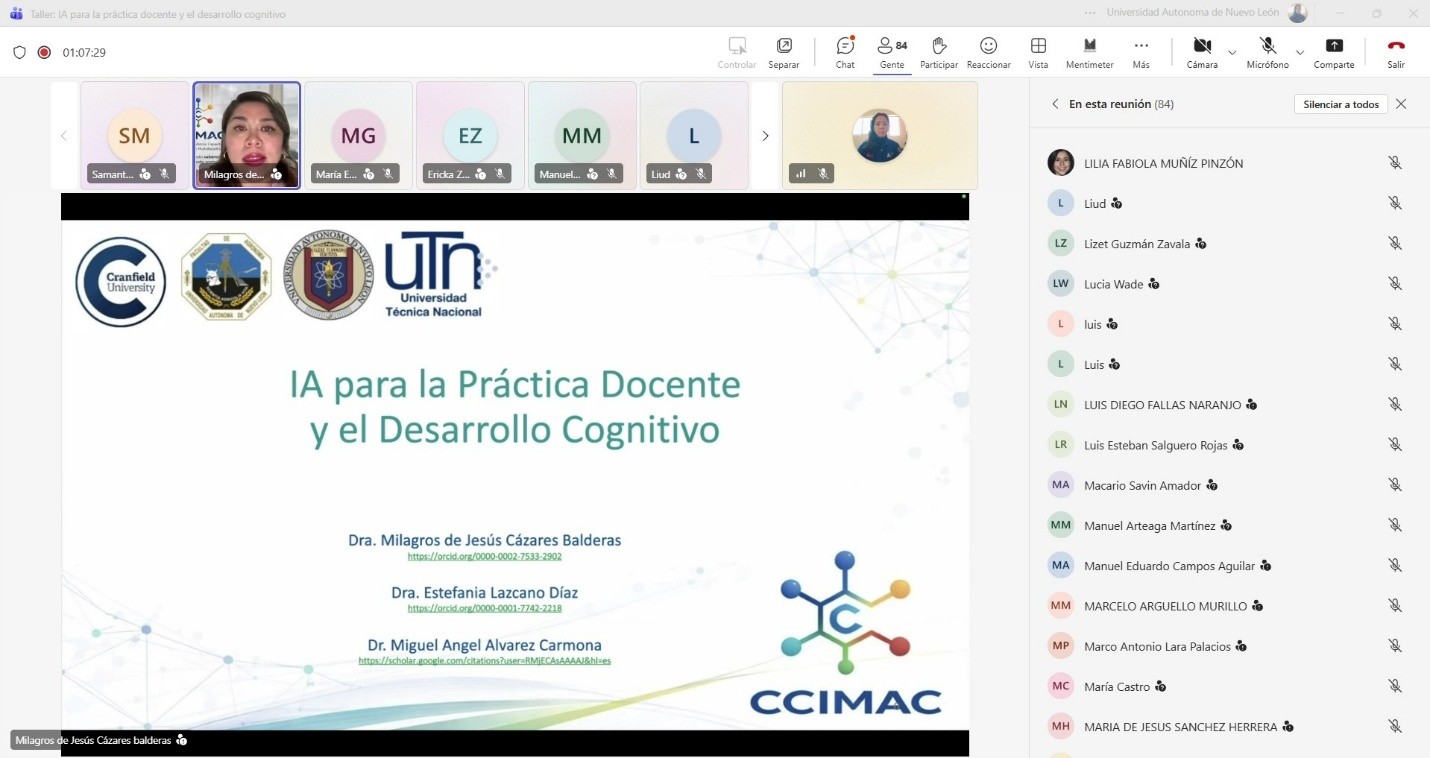
Task: Click Lucia Wade in participant list
Action: point(1113,284)
